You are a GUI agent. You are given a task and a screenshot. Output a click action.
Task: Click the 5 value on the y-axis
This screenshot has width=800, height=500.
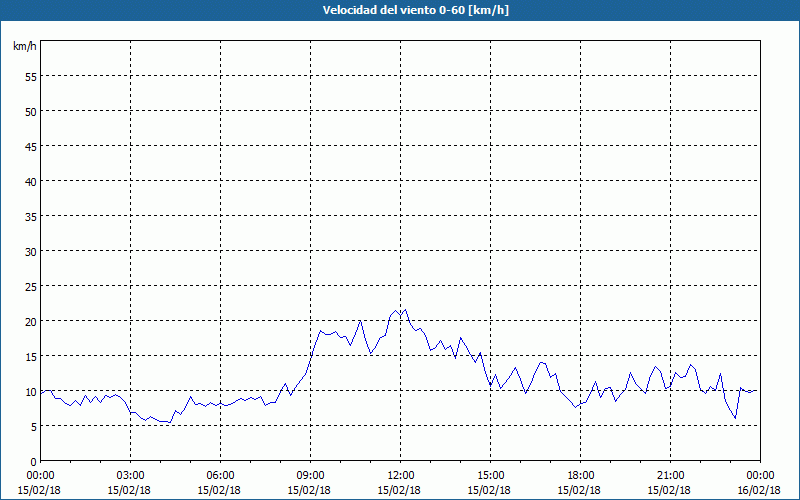(34, 427)
